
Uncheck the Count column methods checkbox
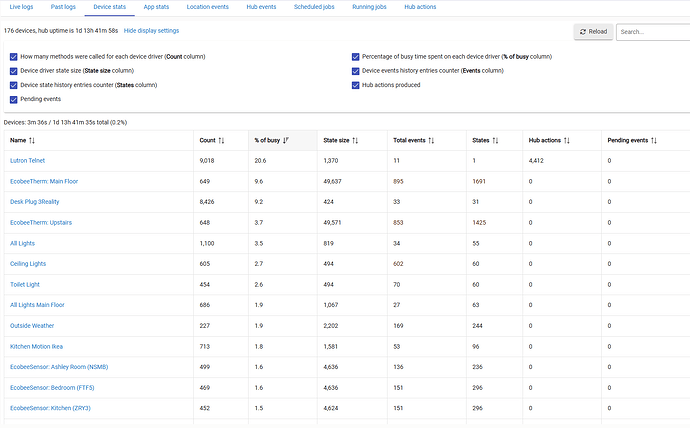[13, 57]
